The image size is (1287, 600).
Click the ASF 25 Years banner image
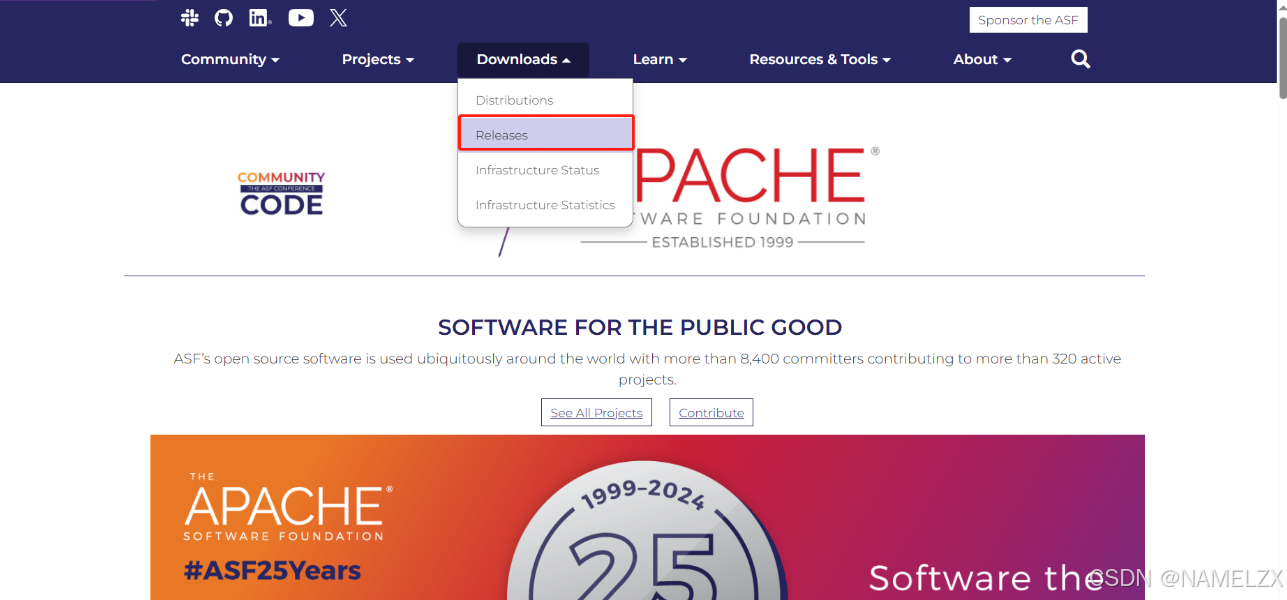click(x=647, y=517)
